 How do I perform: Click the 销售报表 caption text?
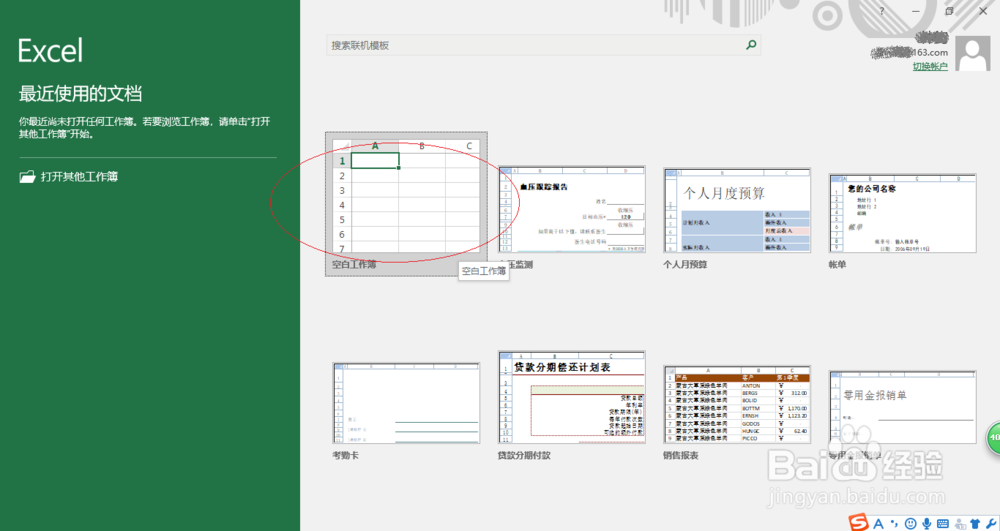[x=681, y=455]
